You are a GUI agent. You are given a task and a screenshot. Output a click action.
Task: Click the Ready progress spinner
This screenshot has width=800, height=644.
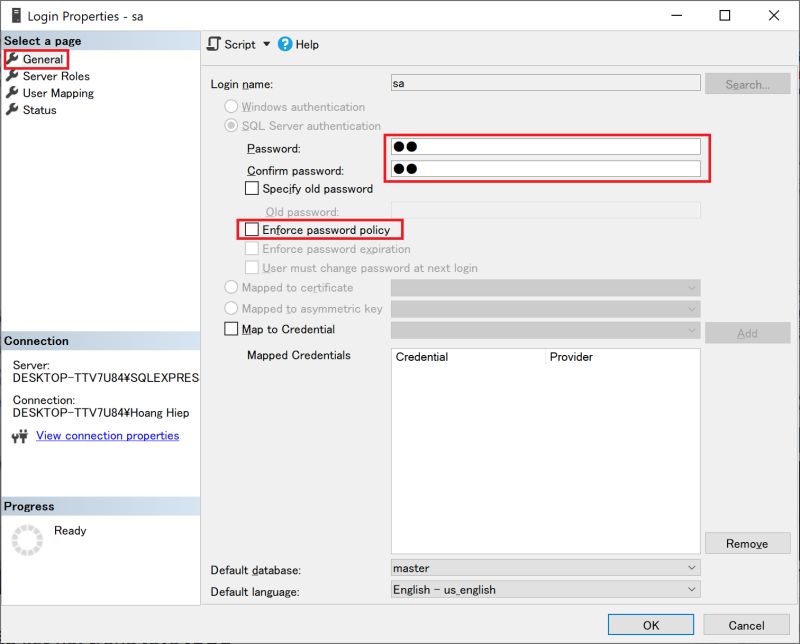(26, 536)
